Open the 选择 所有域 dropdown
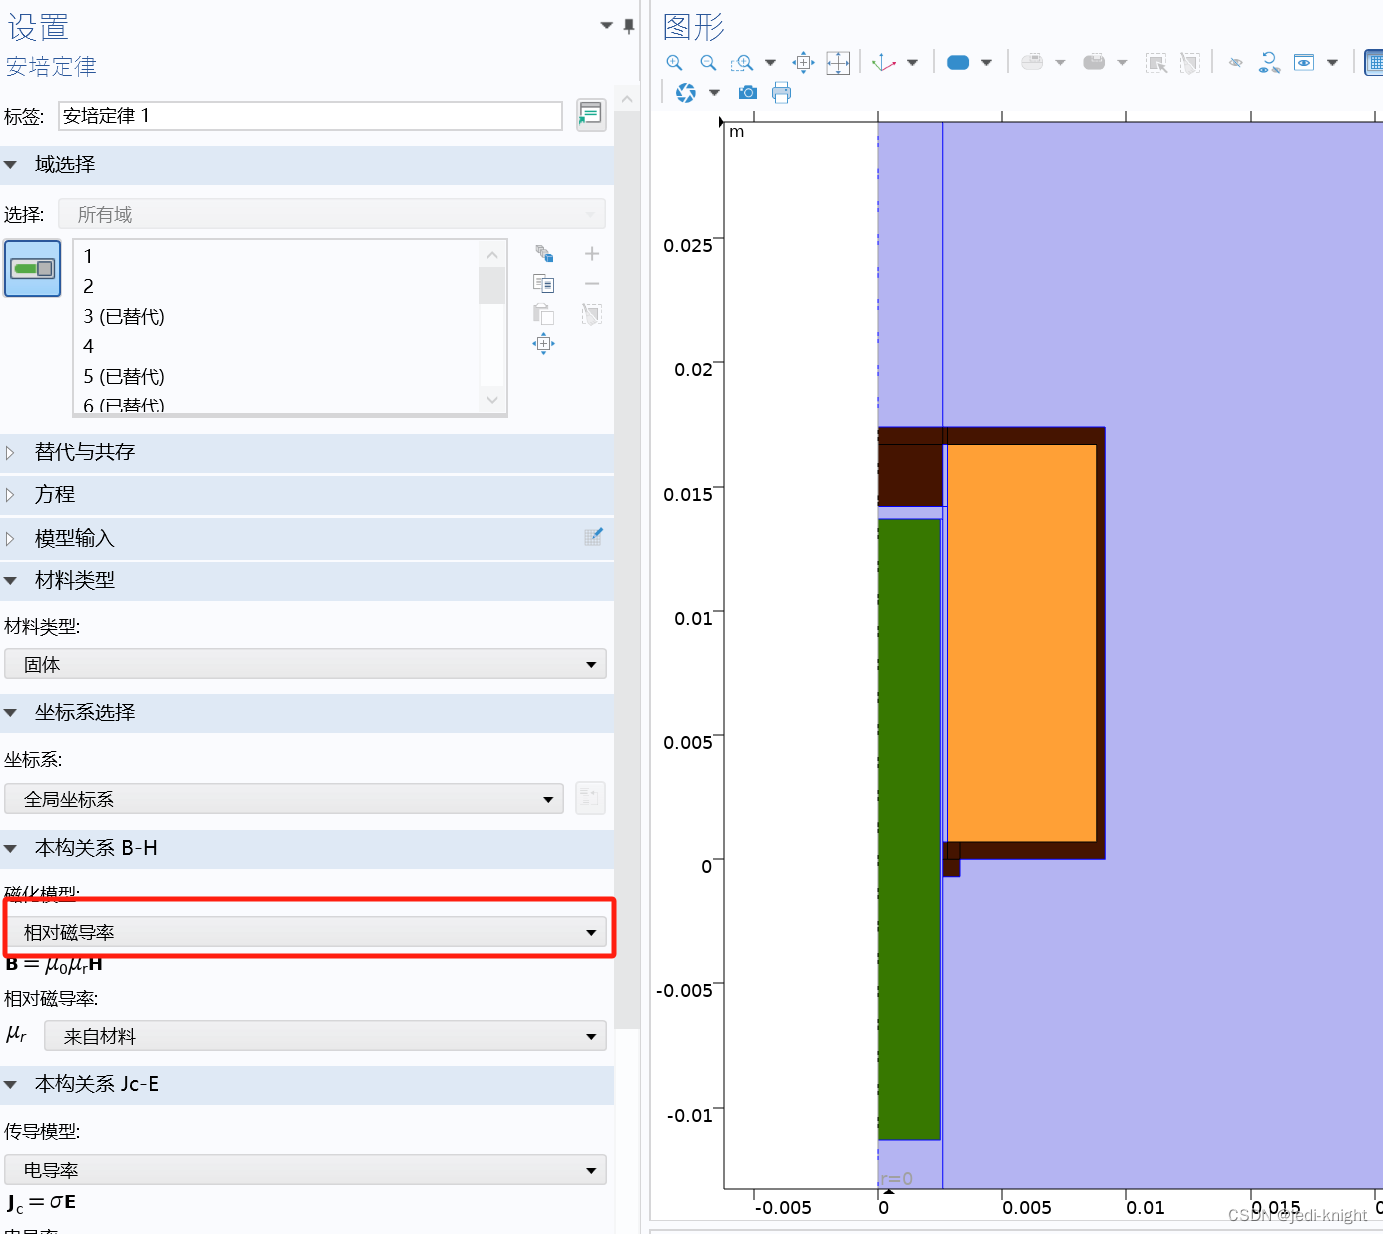 coord(332,214)
